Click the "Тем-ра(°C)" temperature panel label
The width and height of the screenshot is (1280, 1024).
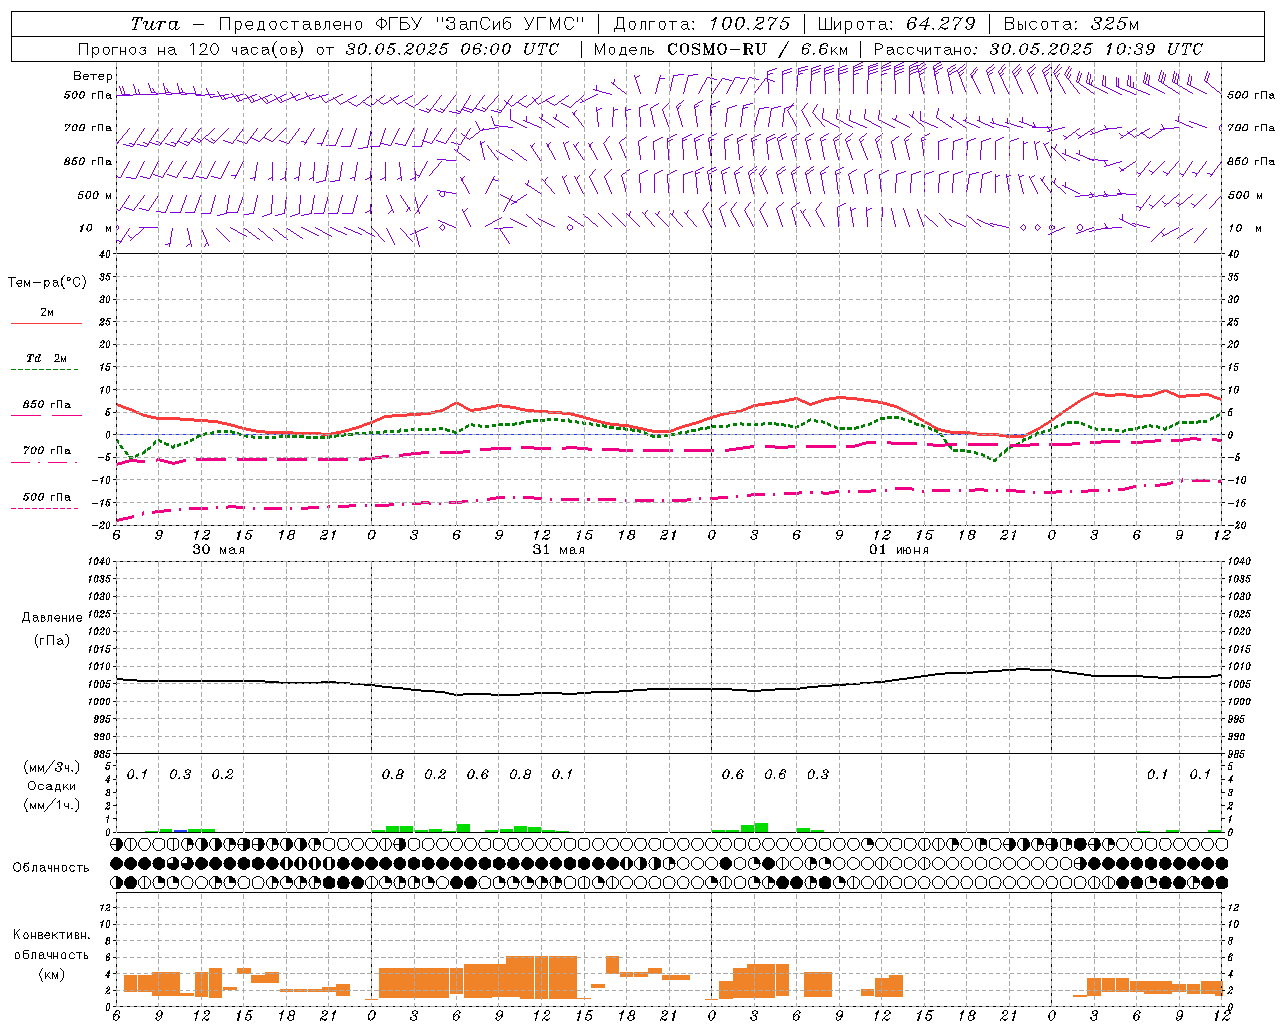coord(47,283)
